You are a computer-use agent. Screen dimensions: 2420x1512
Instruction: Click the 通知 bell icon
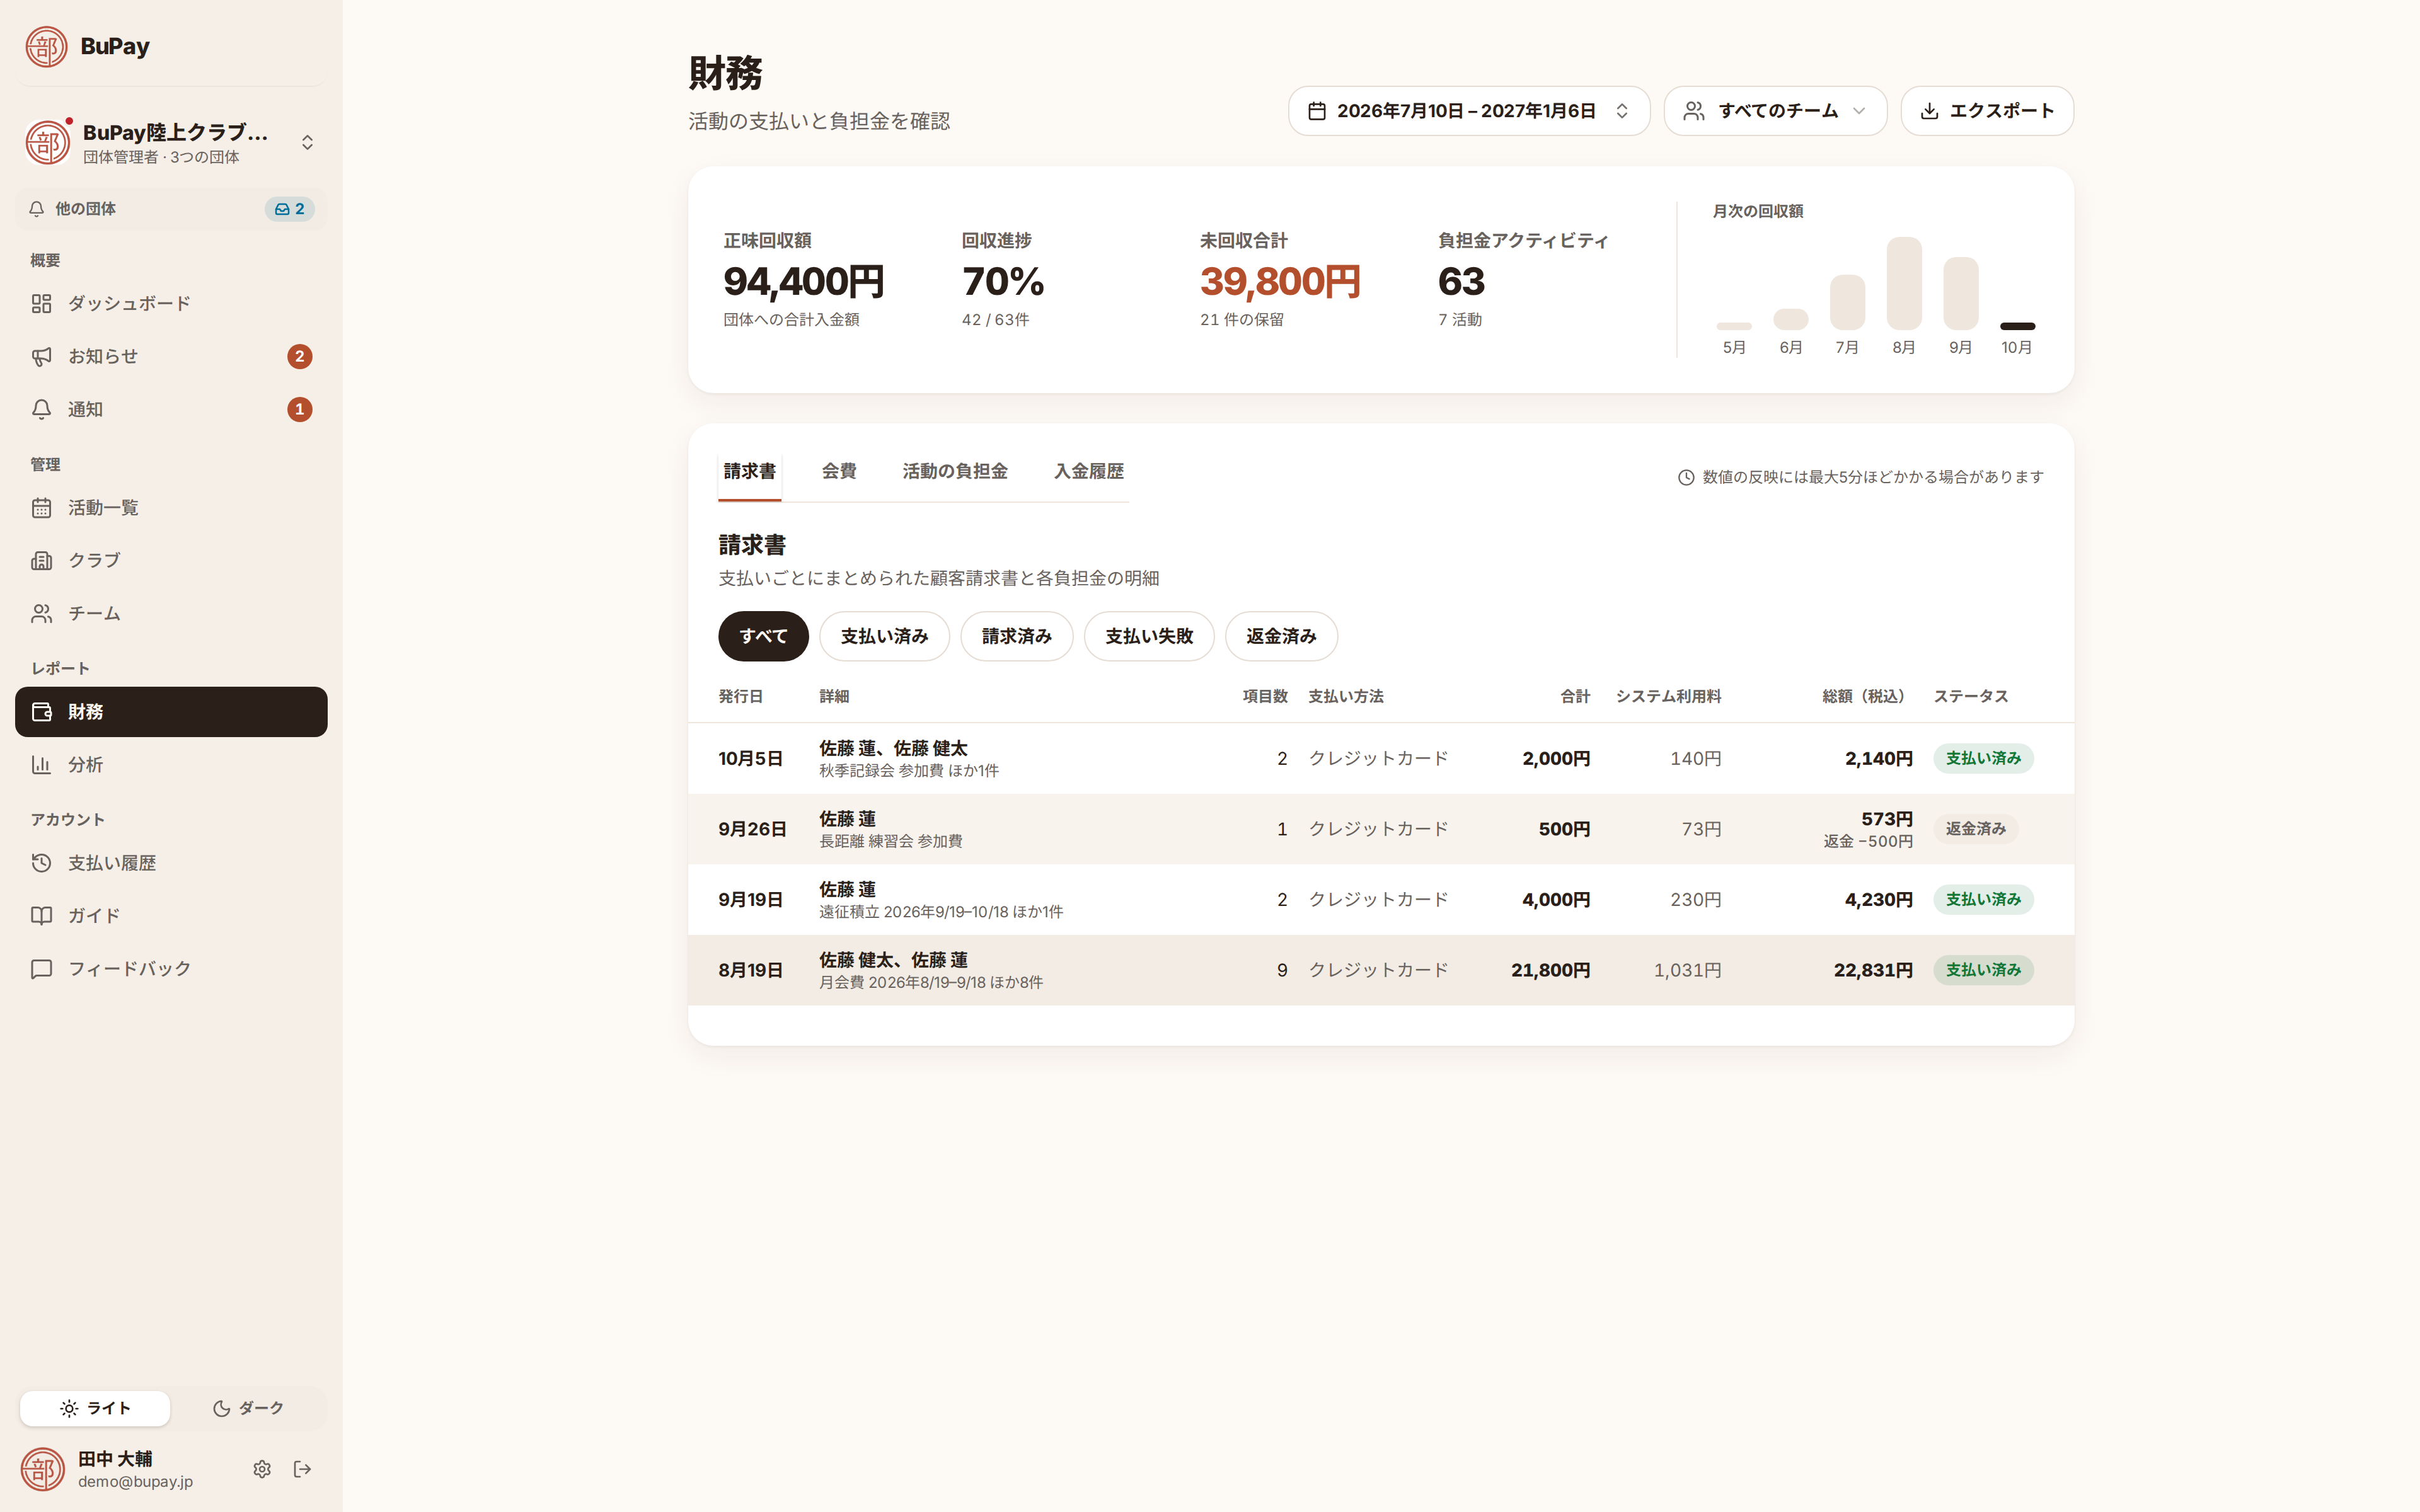(41, 409)
